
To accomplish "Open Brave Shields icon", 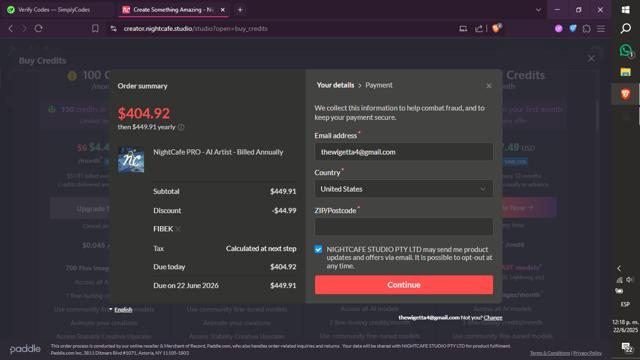I will point(497,29).
